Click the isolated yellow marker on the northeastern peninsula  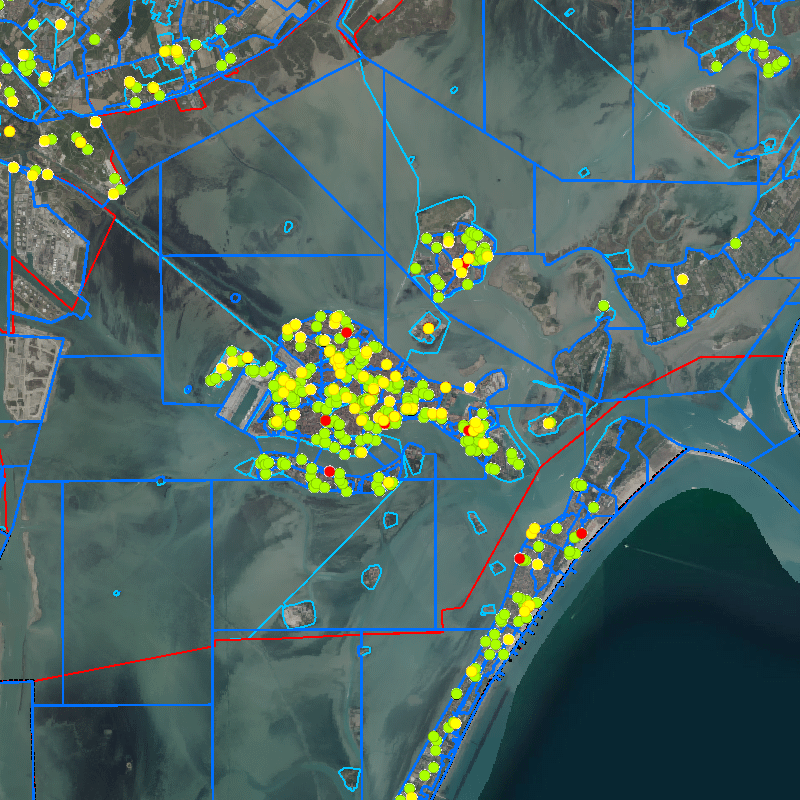(x=682, y=279)
